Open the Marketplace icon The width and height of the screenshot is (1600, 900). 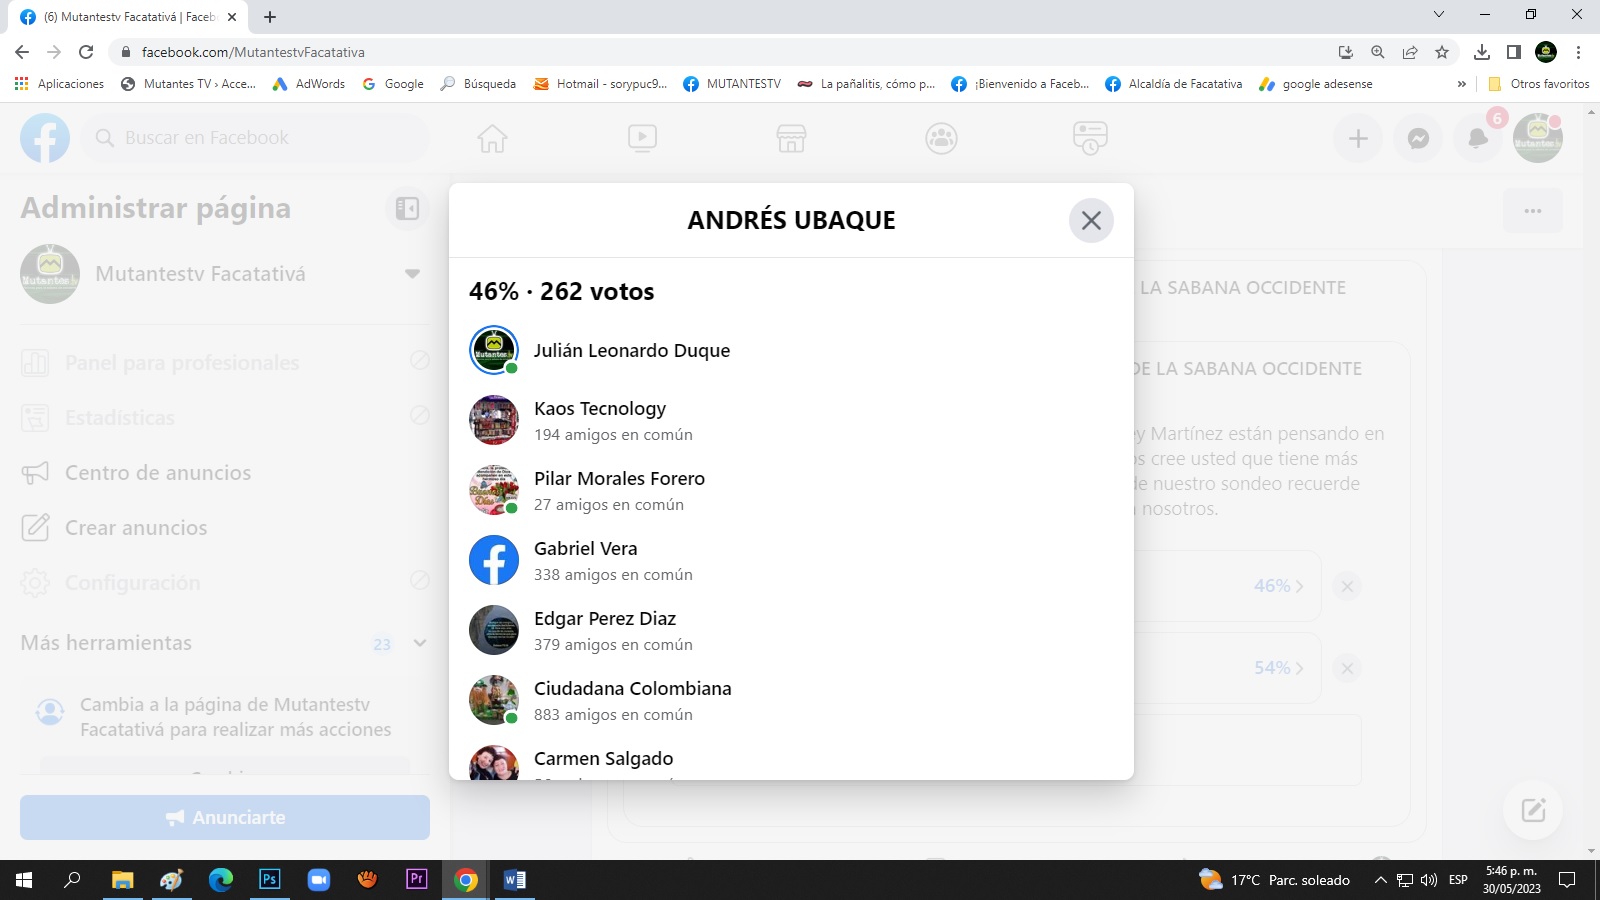791,138
